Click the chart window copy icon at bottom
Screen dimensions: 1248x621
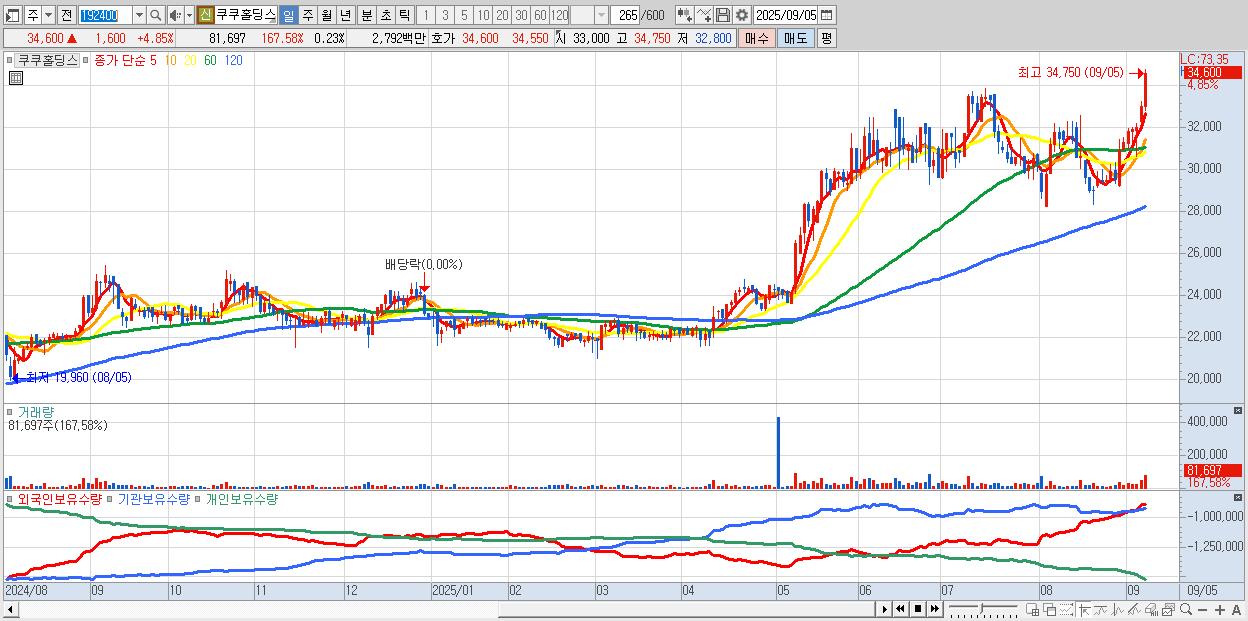1168,610
